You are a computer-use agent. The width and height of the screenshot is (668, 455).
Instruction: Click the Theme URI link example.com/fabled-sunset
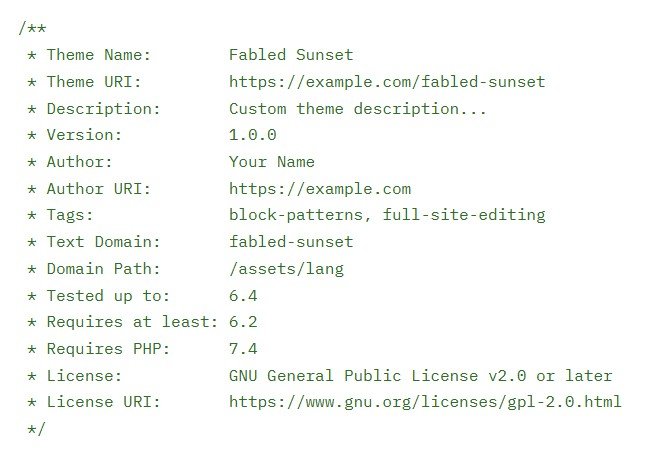tap(387, 81)
